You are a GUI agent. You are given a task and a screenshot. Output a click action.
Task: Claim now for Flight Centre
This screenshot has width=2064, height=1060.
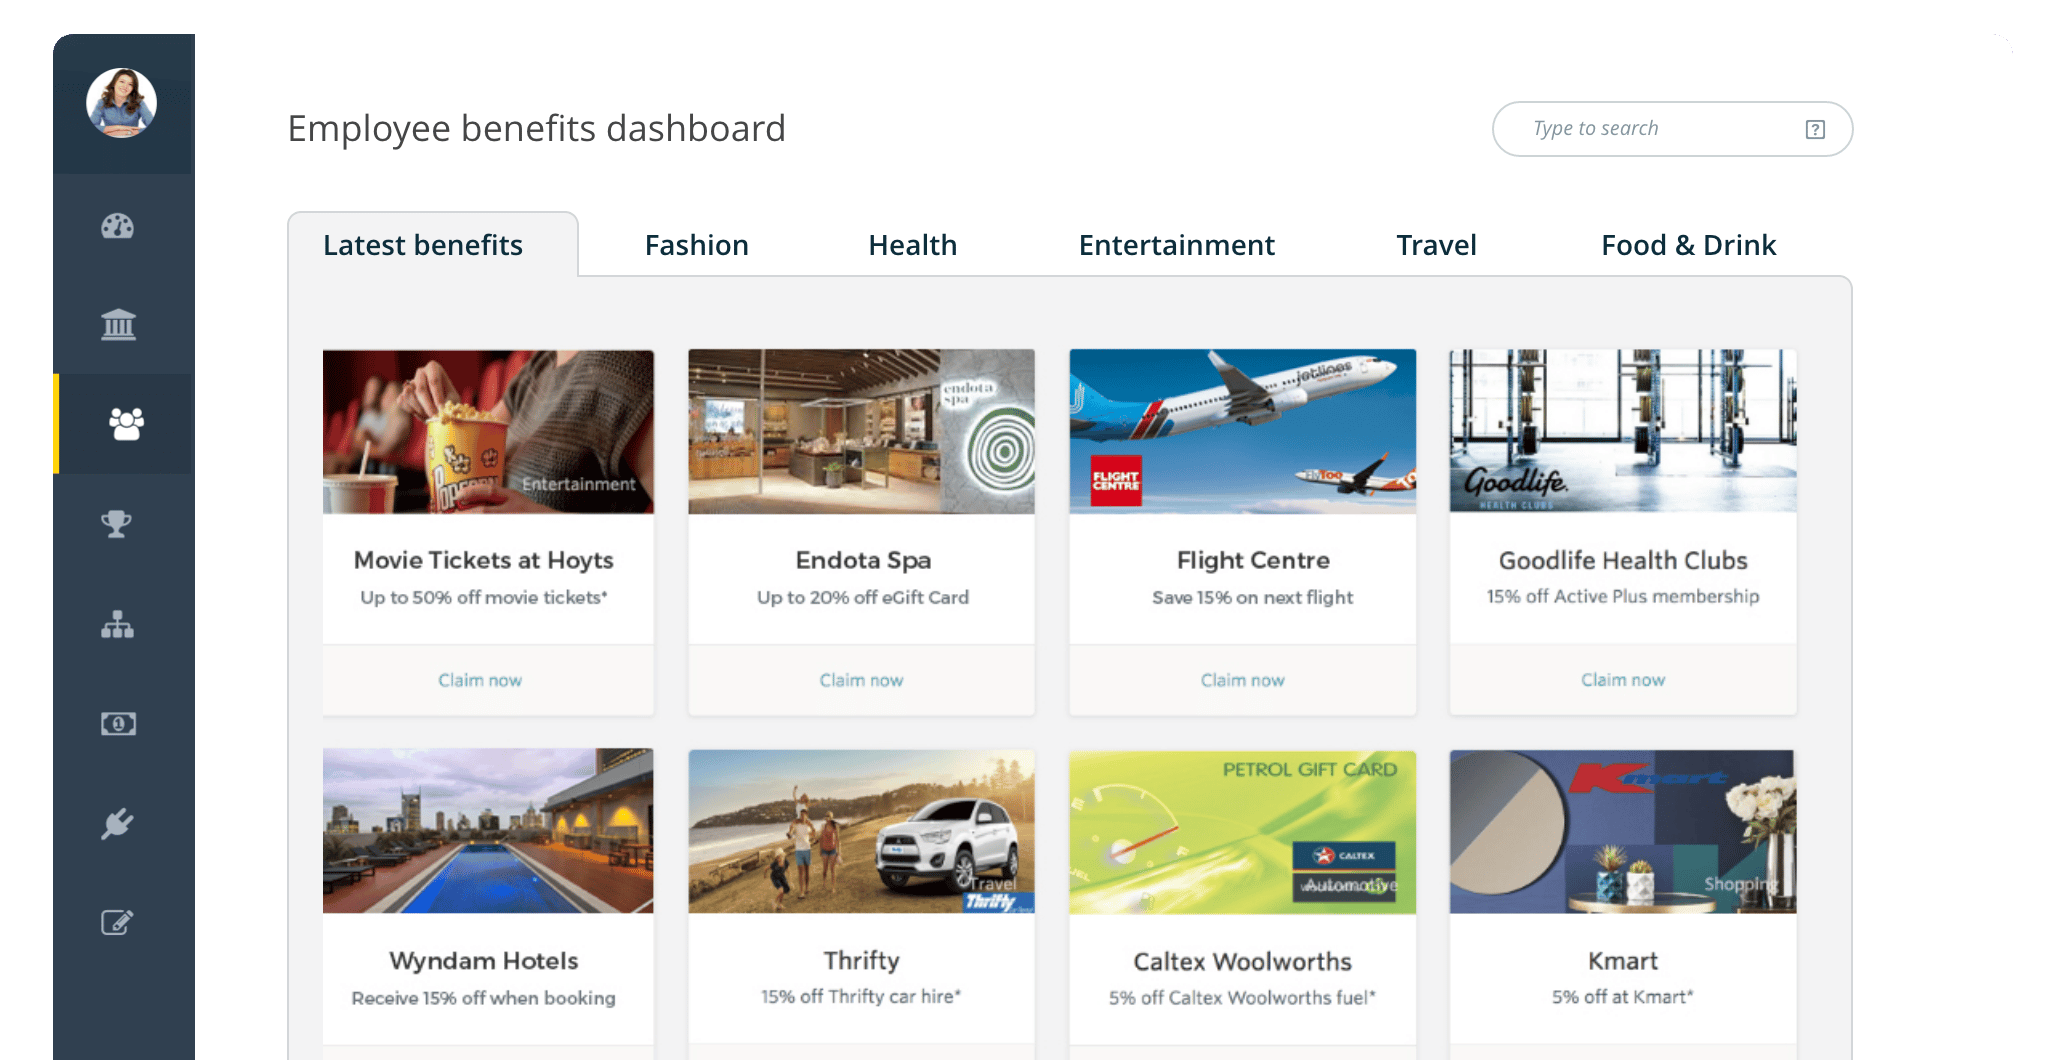pyautogui.click(x=1242, y=680)
